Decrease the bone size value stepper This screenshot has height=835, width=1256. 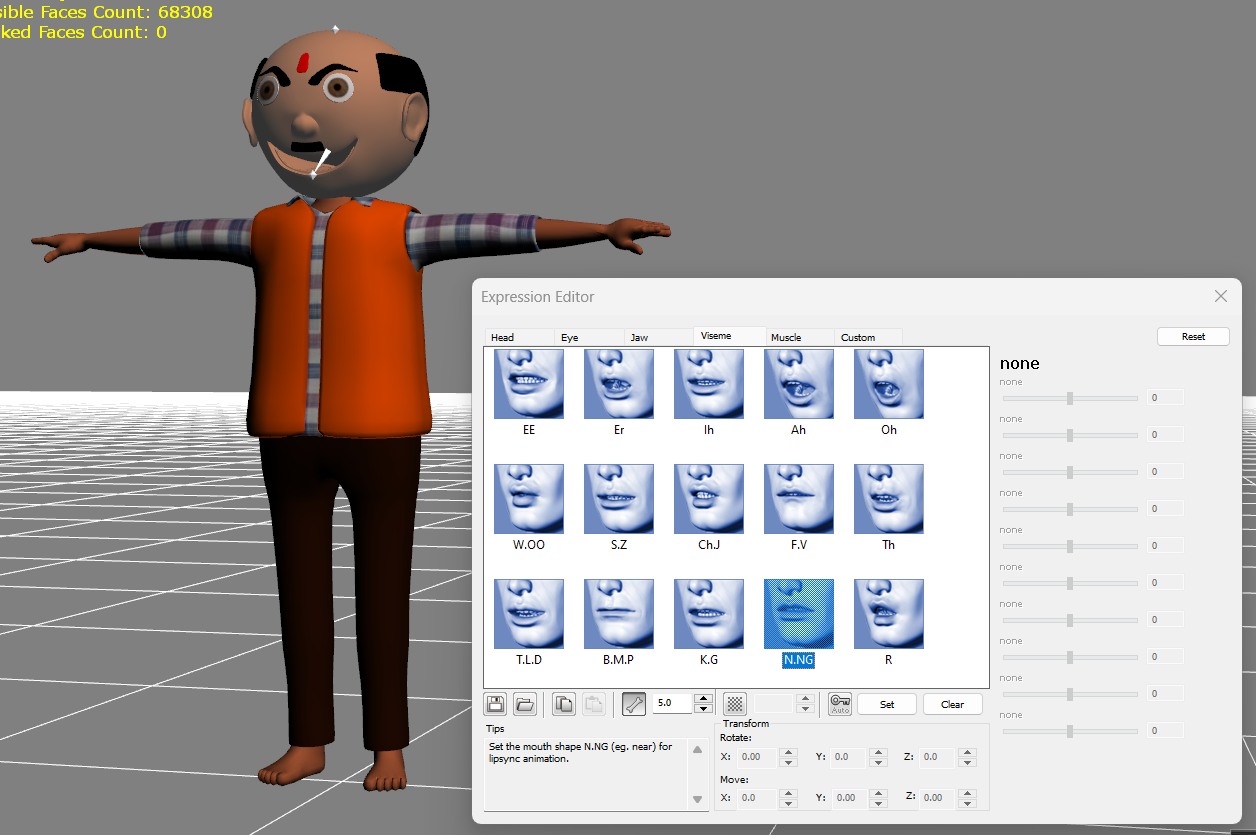coord(703,709)
